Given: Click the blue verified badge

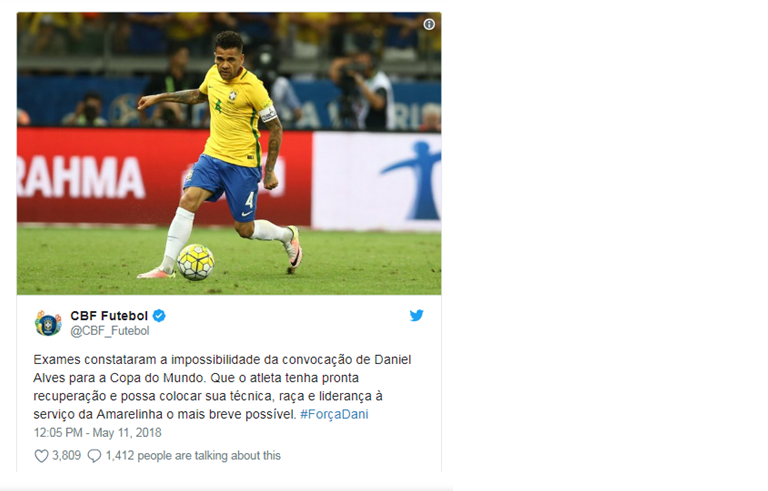Looking at the screenshot, I should [159, 316].
